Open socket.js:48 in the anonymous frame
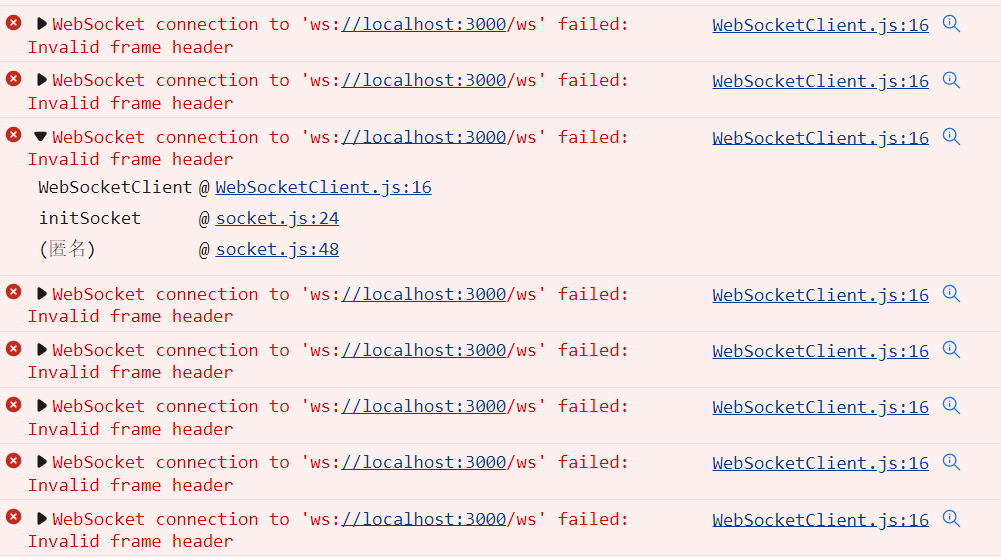The image size is (1001, 557). coord(277,249)
